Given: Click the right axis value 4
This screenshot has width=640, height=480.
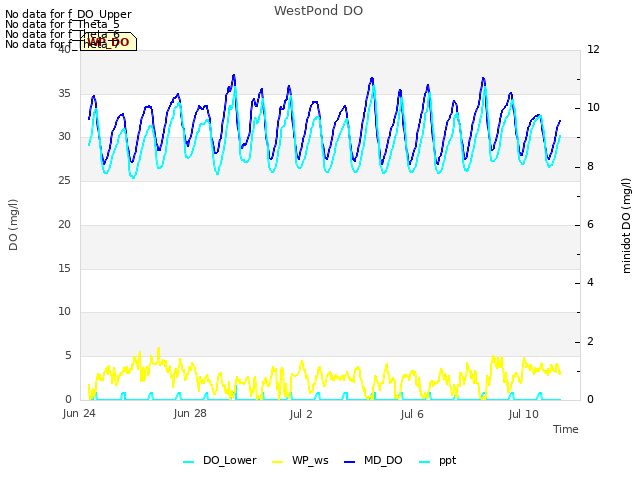Looking at the screenshot, I should [x=590, y=282].
